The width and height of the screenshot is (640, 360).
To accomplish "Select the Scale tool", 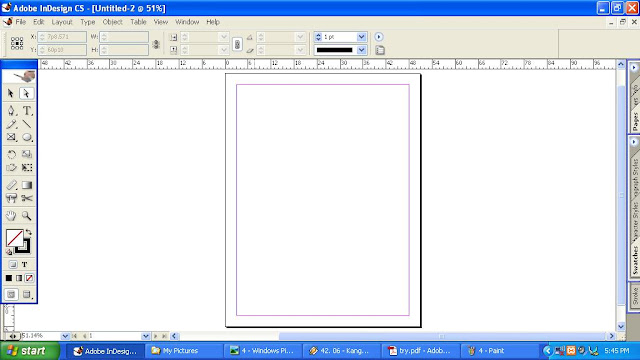I will click(x=27, y=154).
